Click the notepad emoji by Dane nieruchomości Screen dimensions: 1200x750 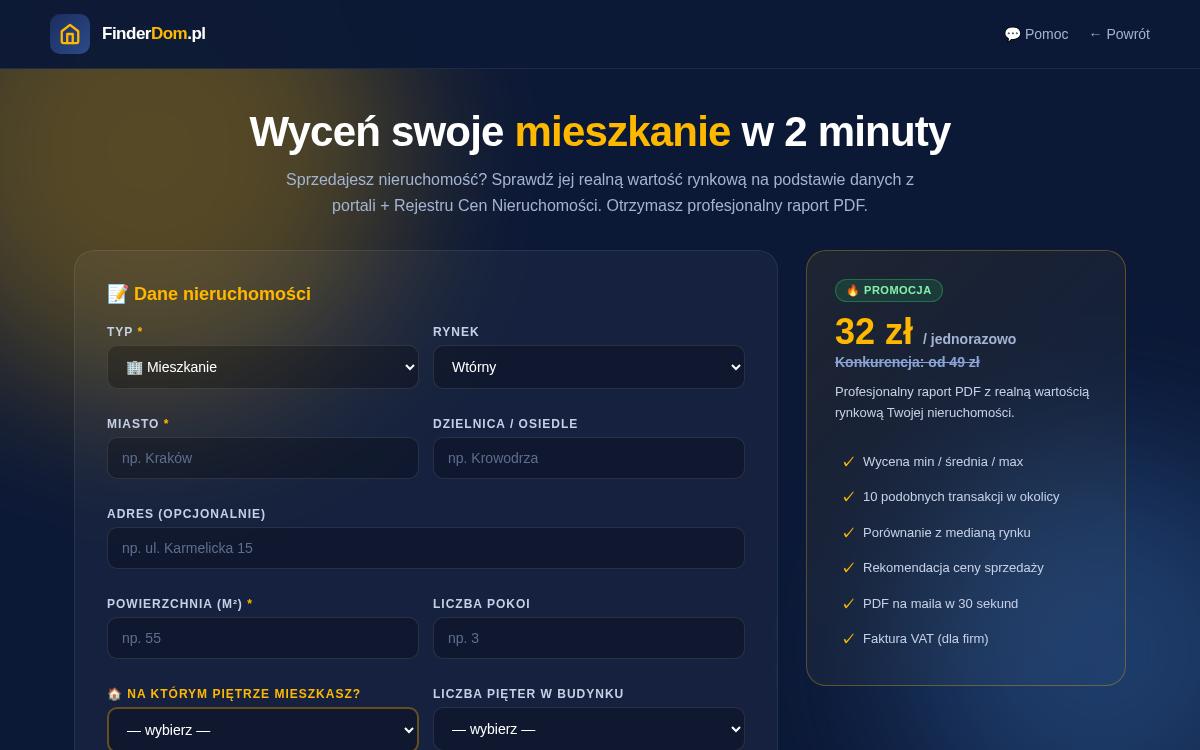click(118, 294)
